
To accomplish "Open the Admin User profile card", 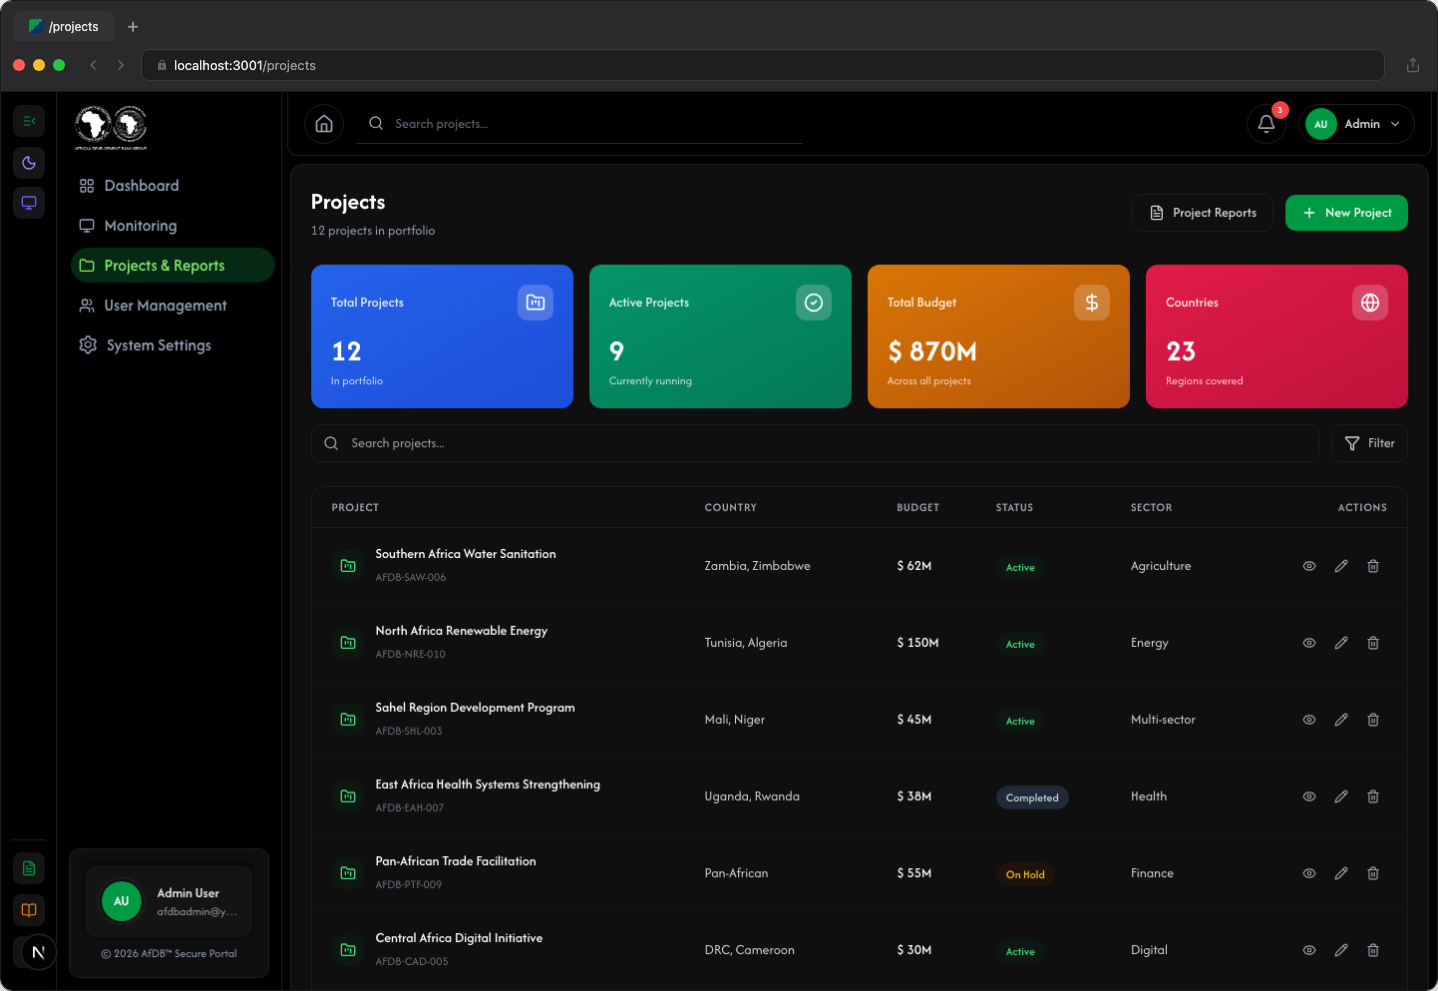I will (x=169, y=901).
